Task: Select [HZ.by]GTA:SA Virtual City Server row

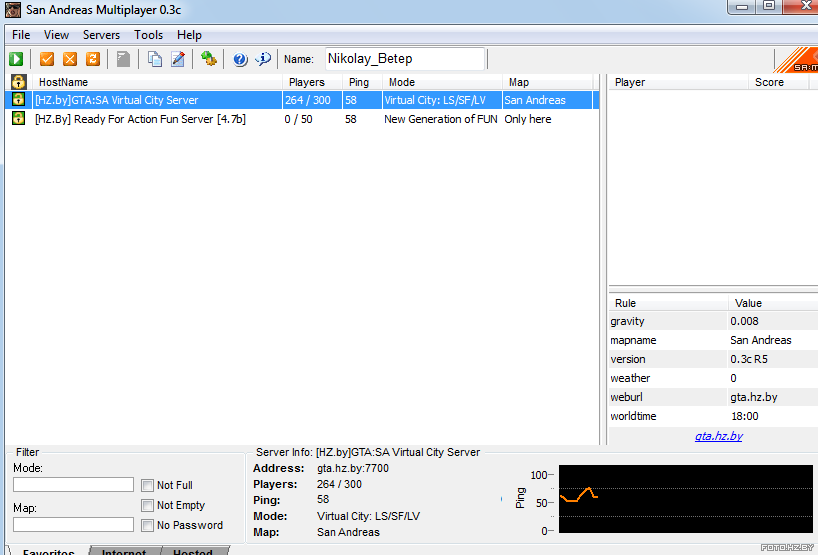Action: [302, 100]
